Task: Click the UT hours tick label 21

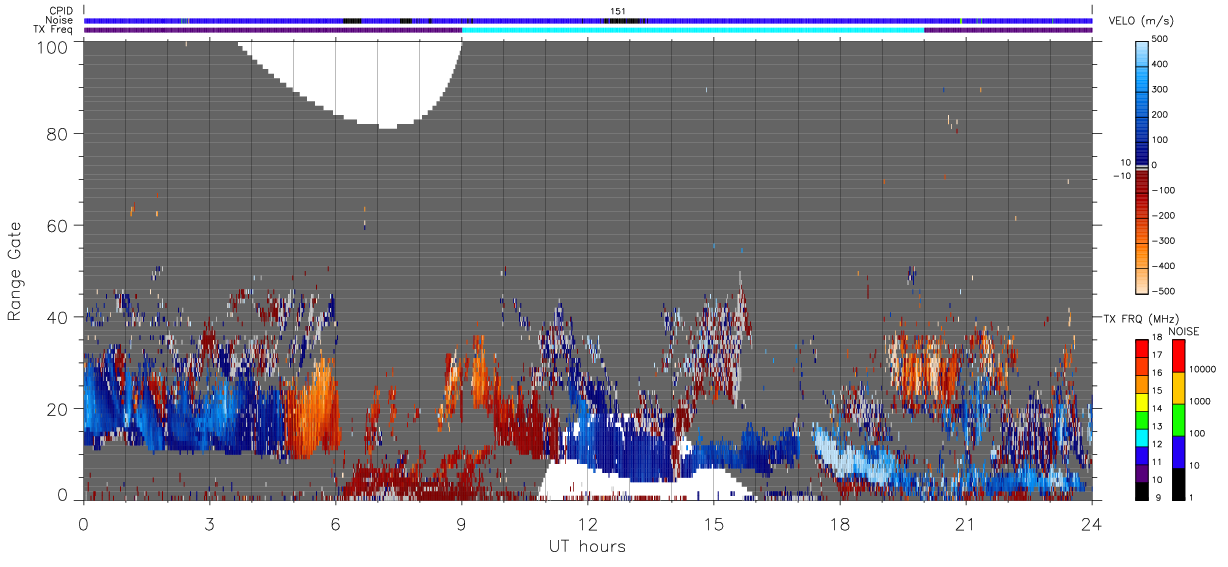Action: point(965,522)
